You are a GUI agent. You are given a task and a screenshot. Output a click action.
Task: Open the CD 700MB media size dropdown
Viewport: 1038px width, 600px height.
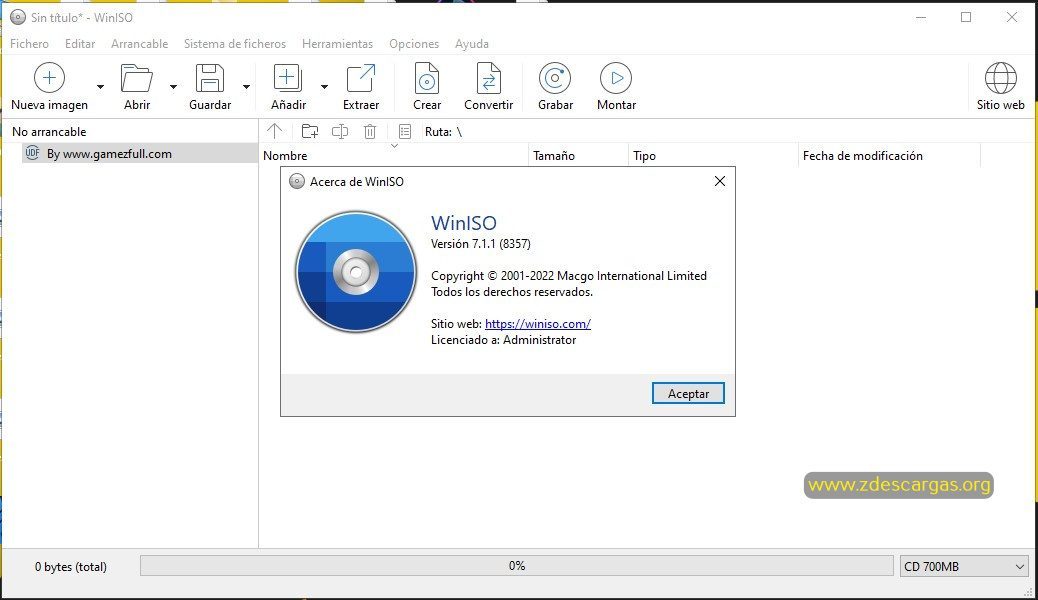point(964,566)
